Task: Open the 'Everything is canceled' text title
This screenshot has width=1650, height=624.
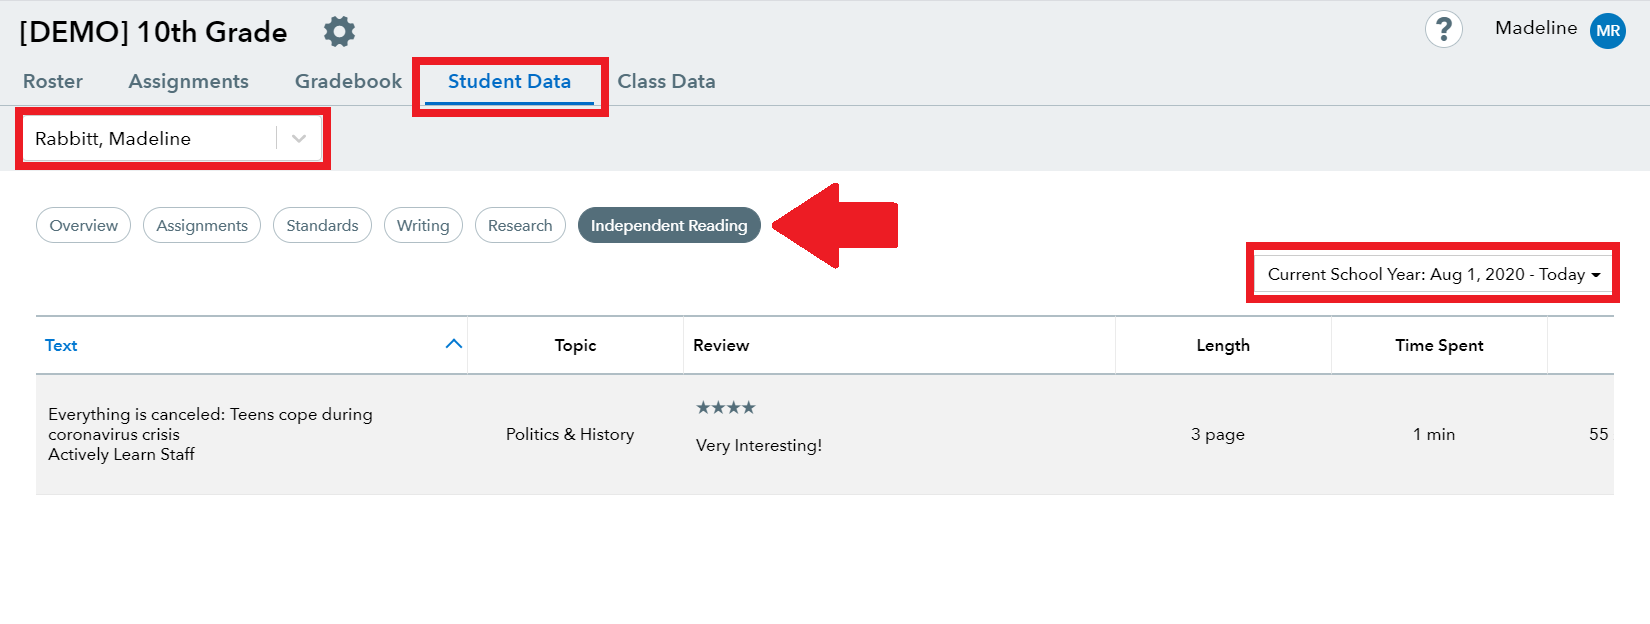Action: 210,424
